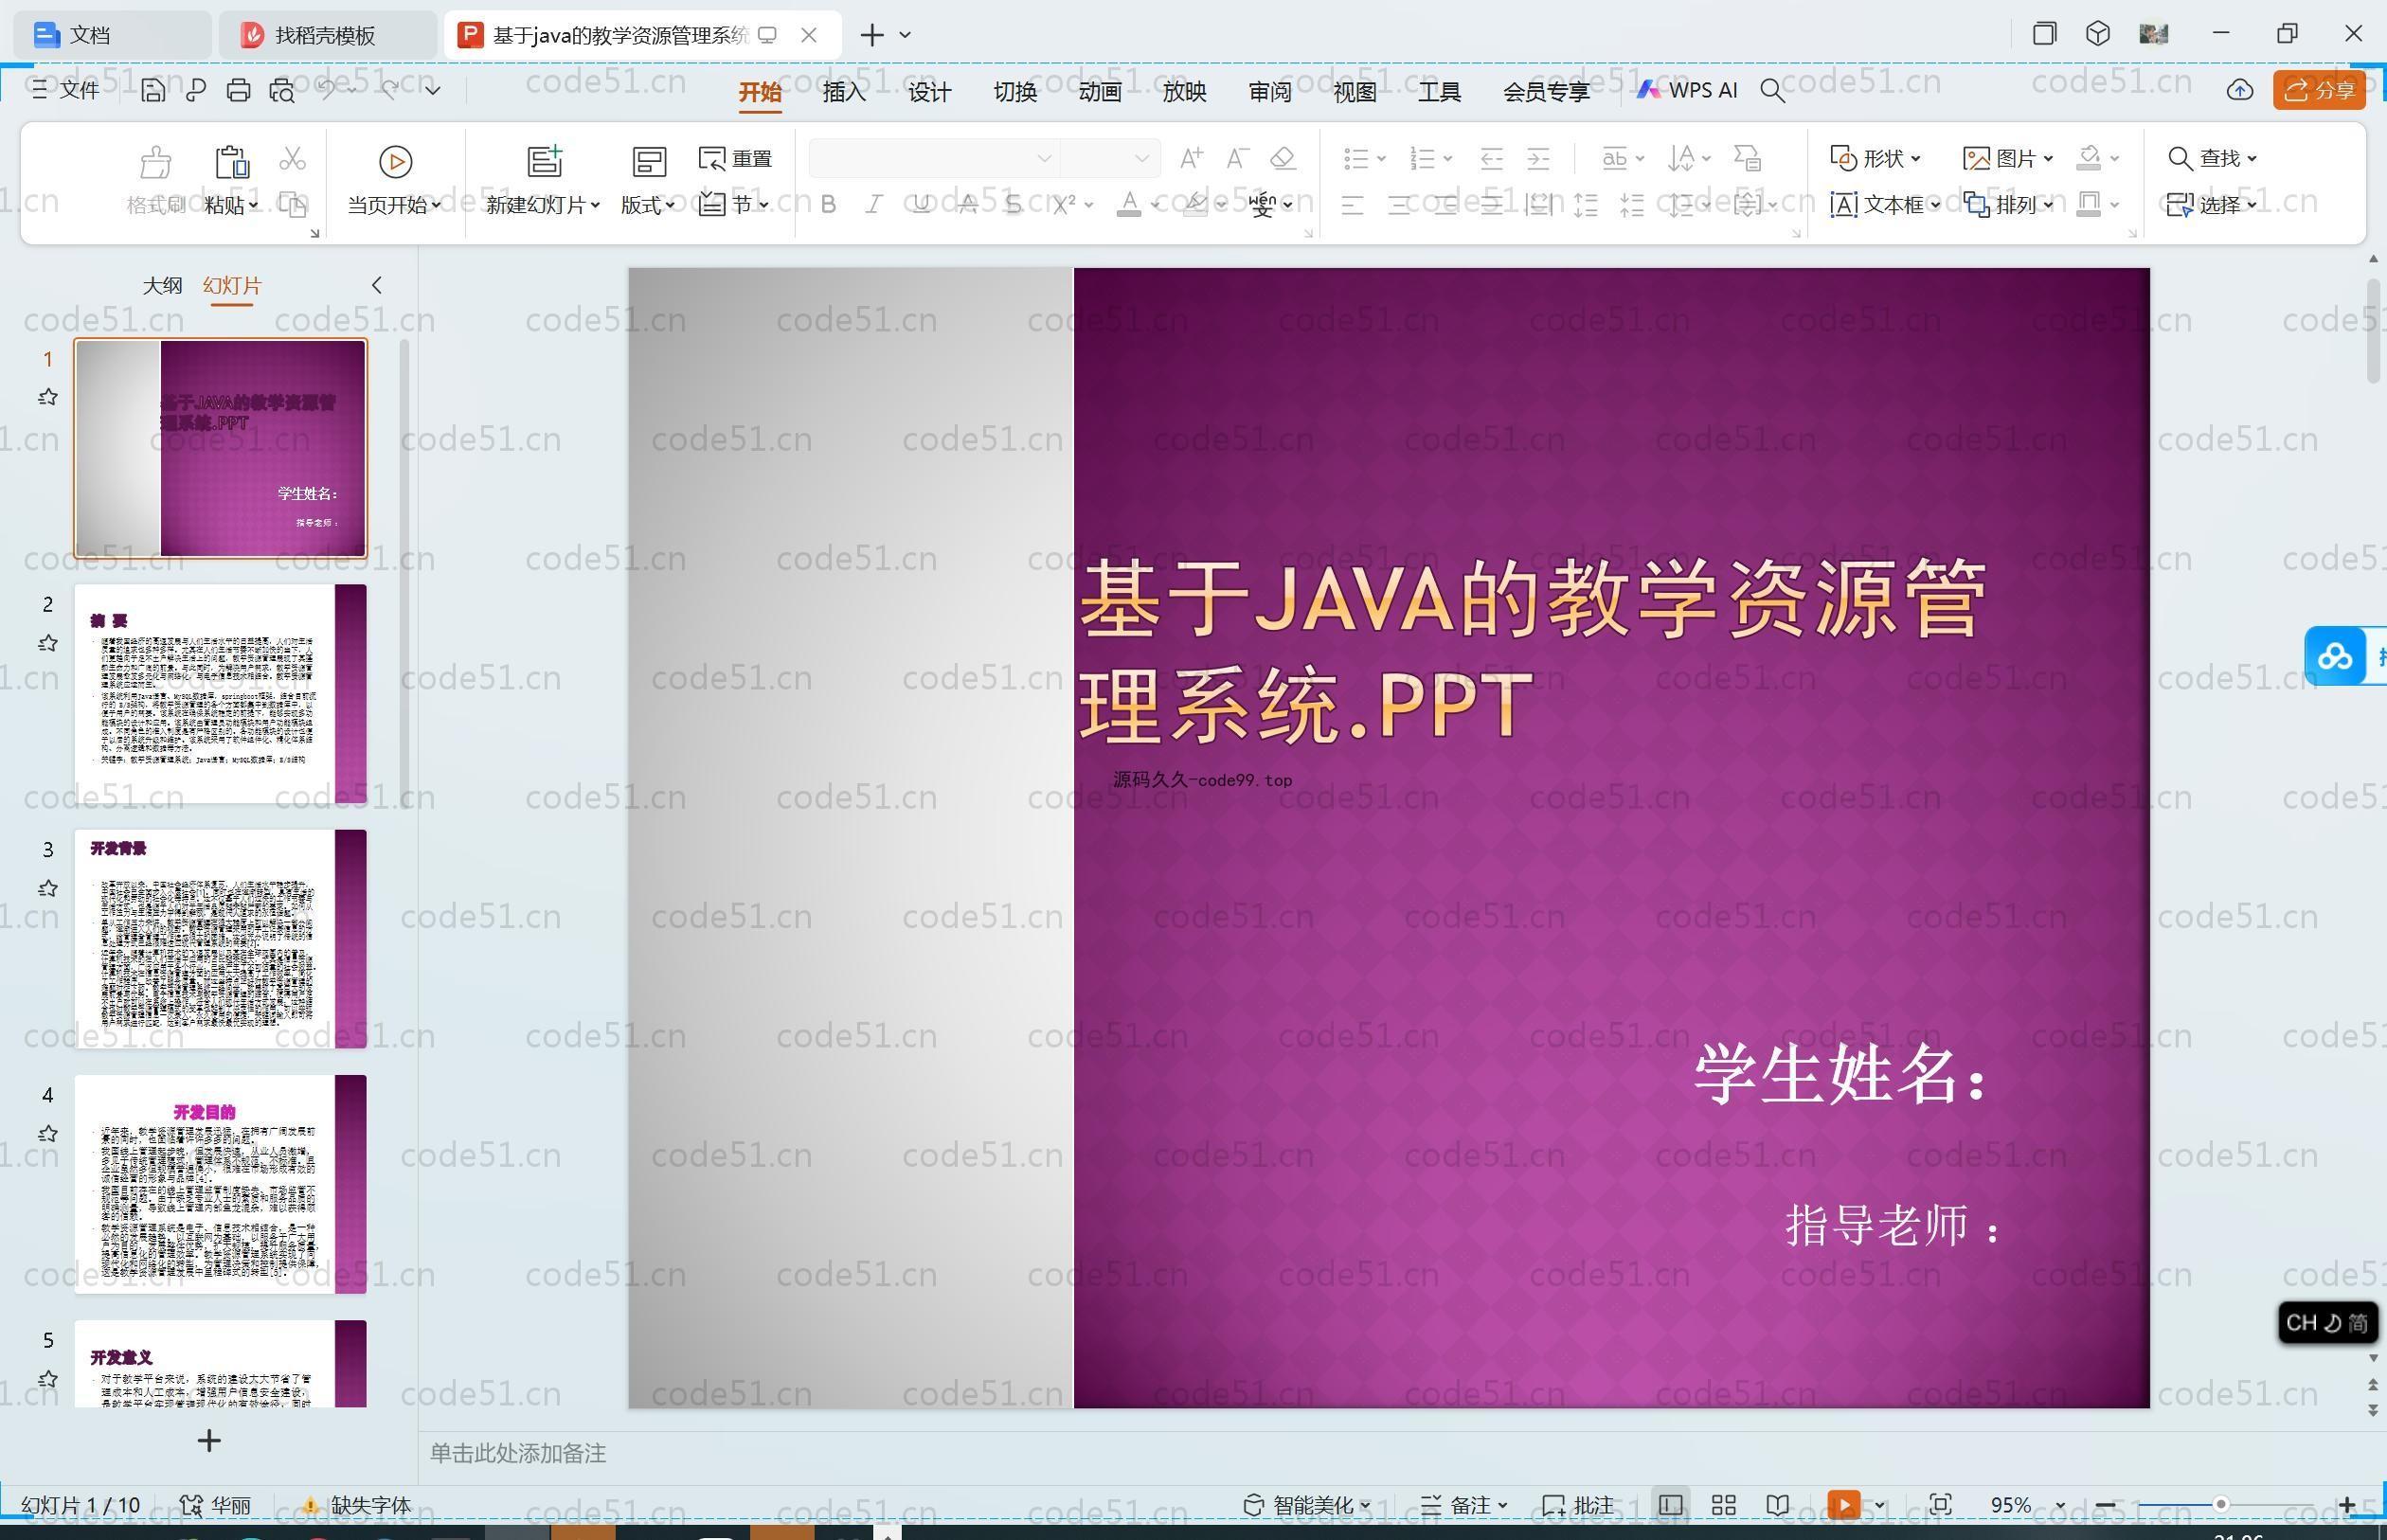Toggle bold formatting

click(828, 205)
